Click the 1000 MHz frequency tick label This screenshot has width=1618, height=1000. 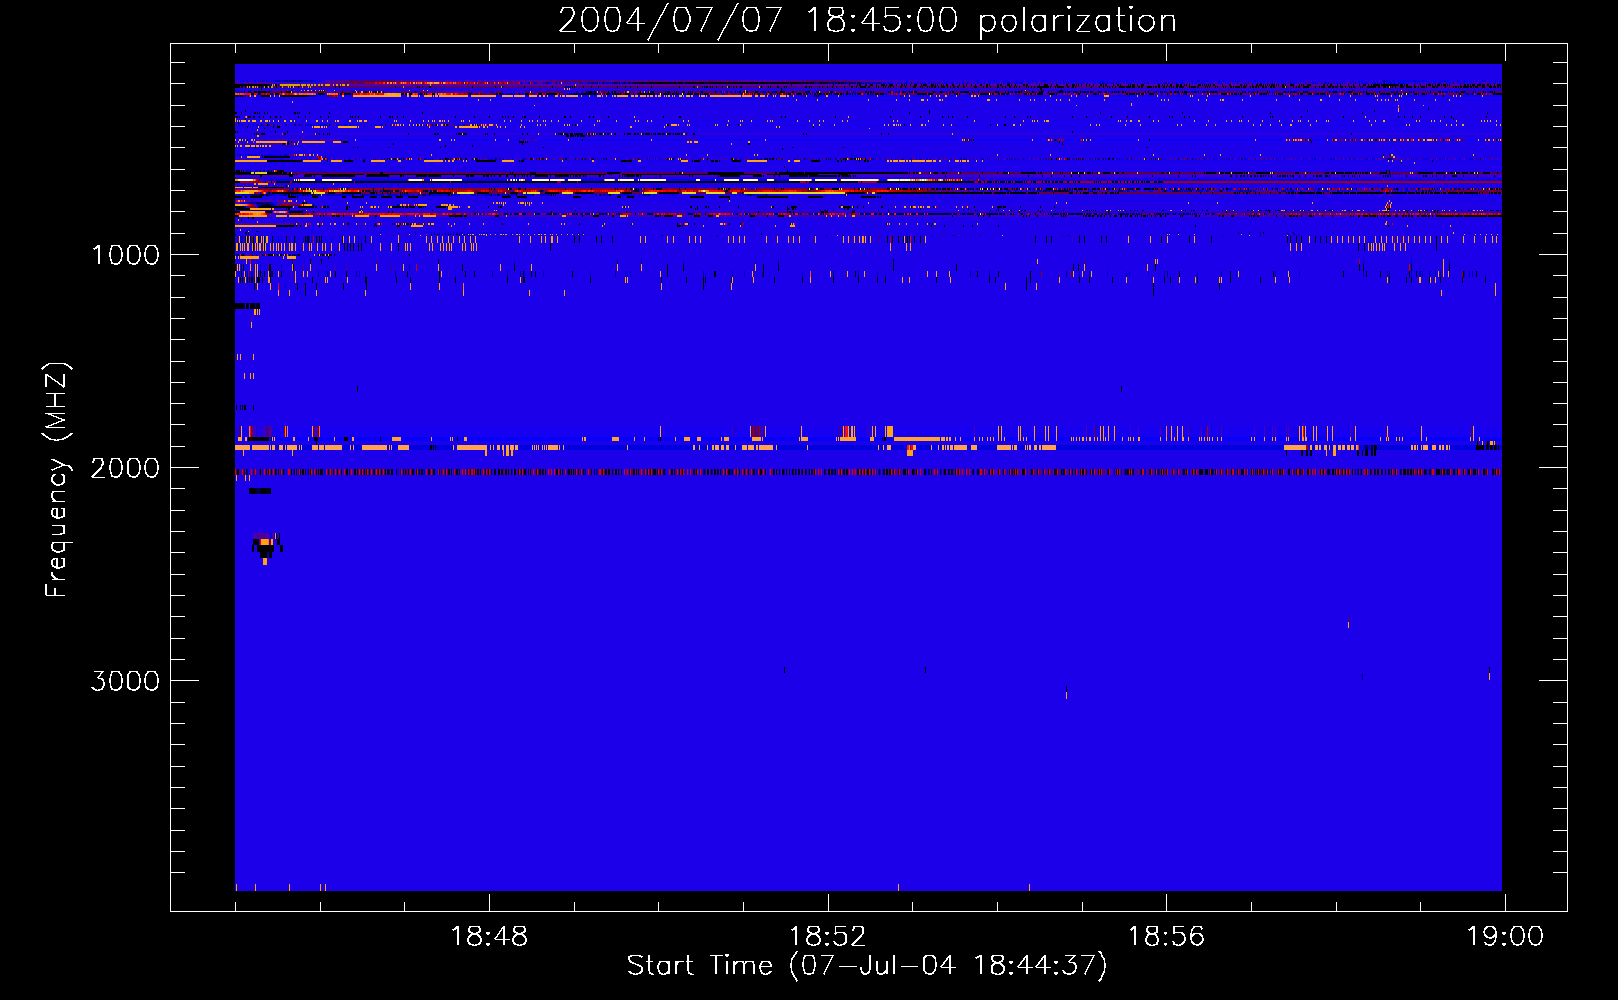point(126,255)
